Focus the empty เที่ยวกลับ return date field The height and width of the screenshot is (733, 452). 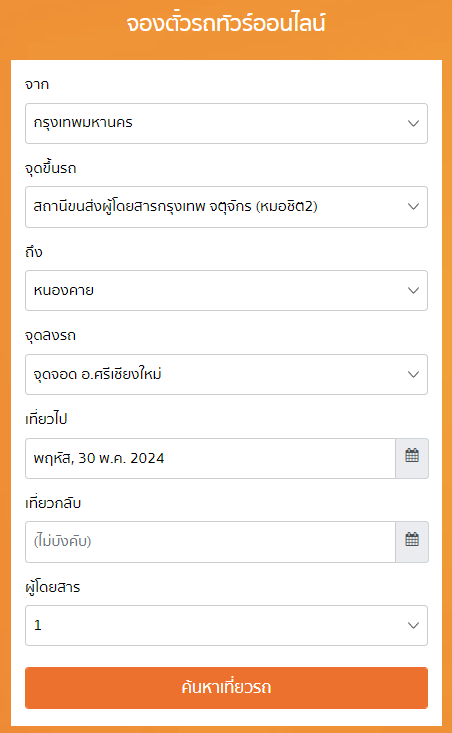point(210,542)
